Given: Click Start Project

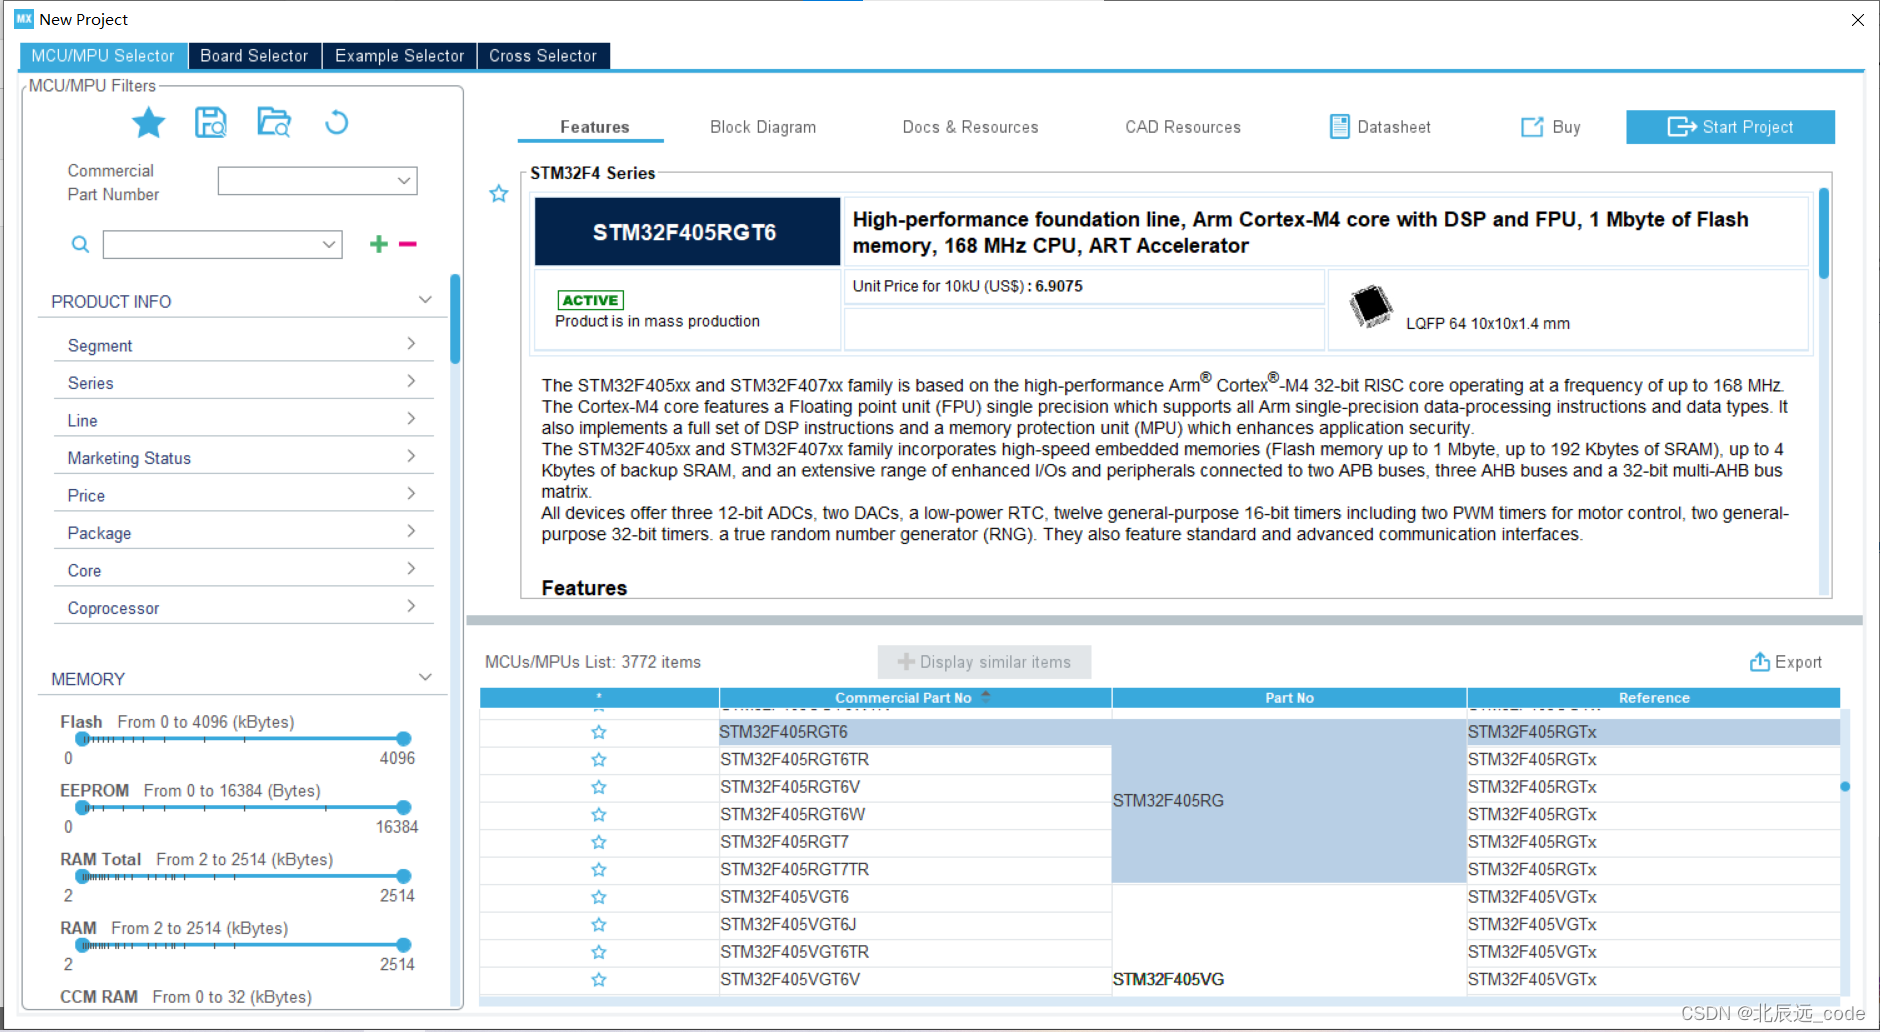Looking at the screenshot, I should 1730,127.
